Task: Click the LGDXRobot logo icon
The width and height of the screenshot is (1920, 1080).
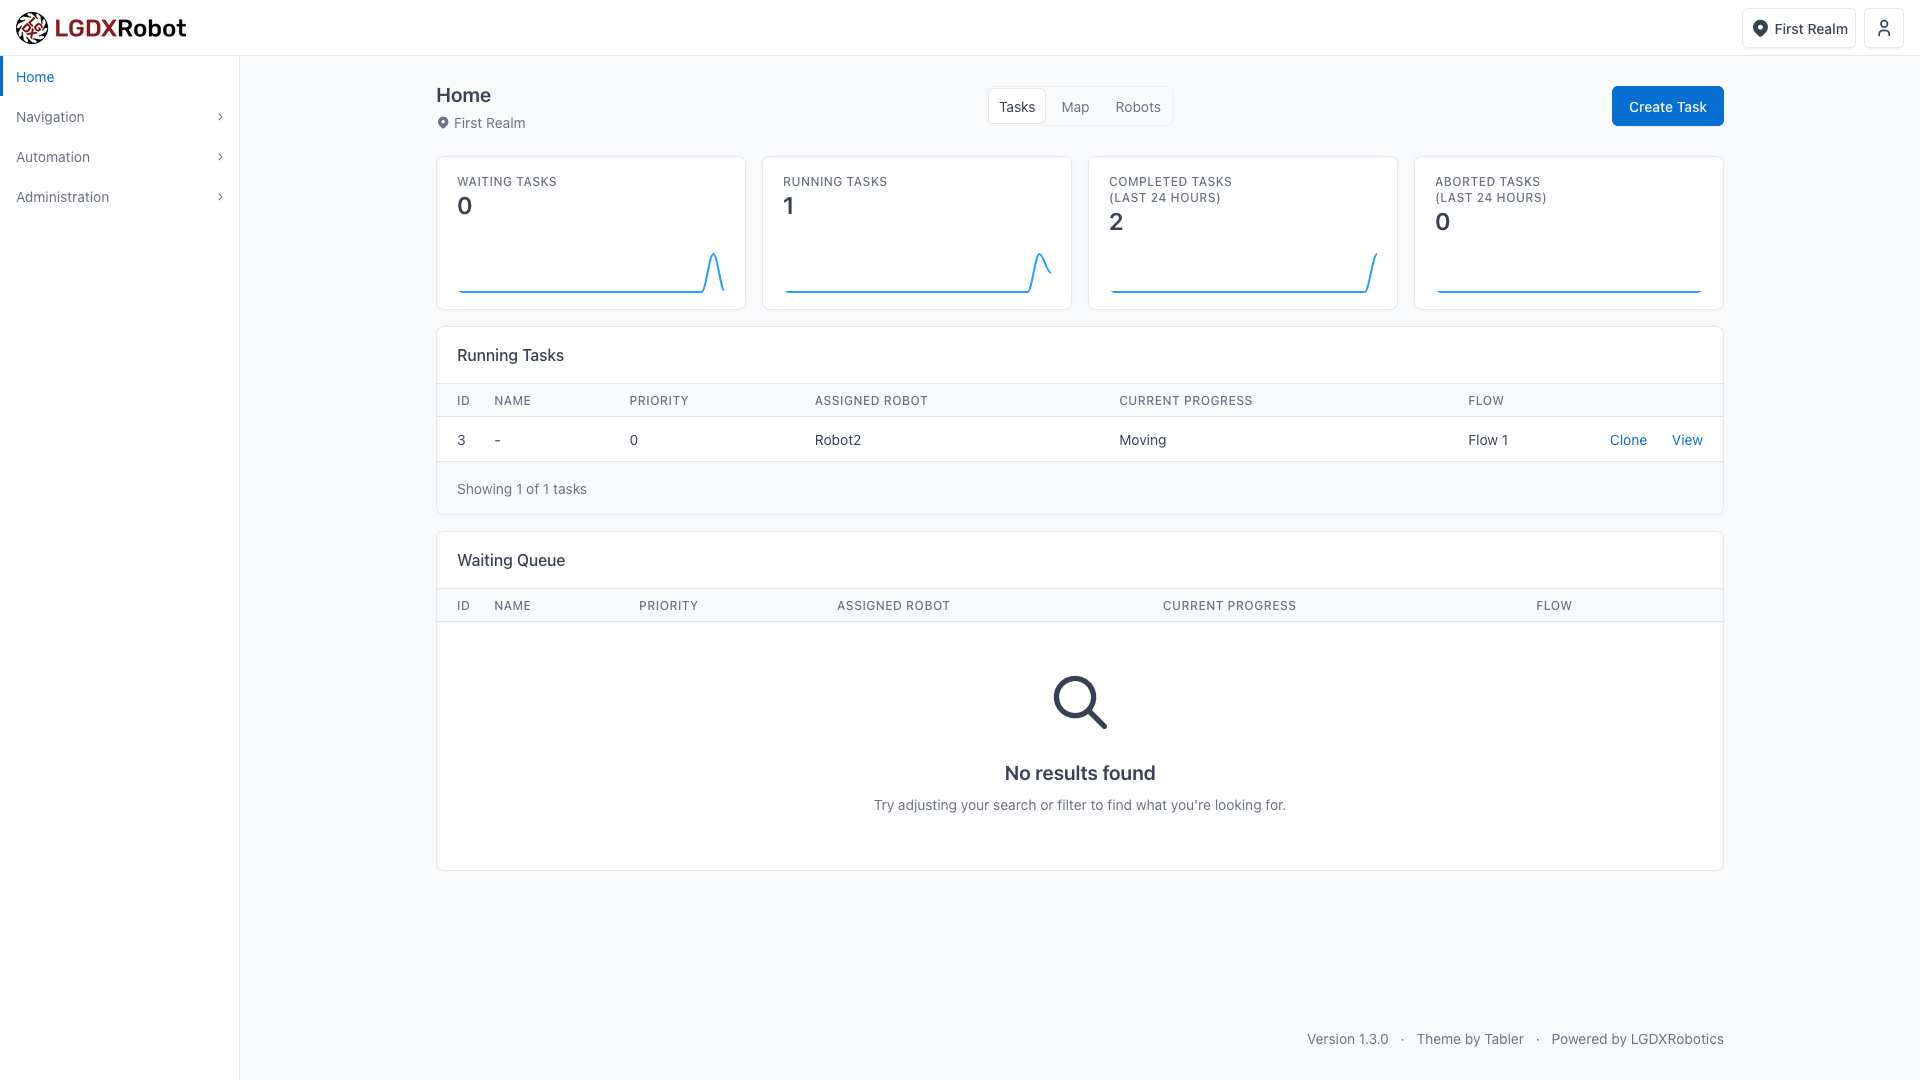Action: click(x=31, y=28)
